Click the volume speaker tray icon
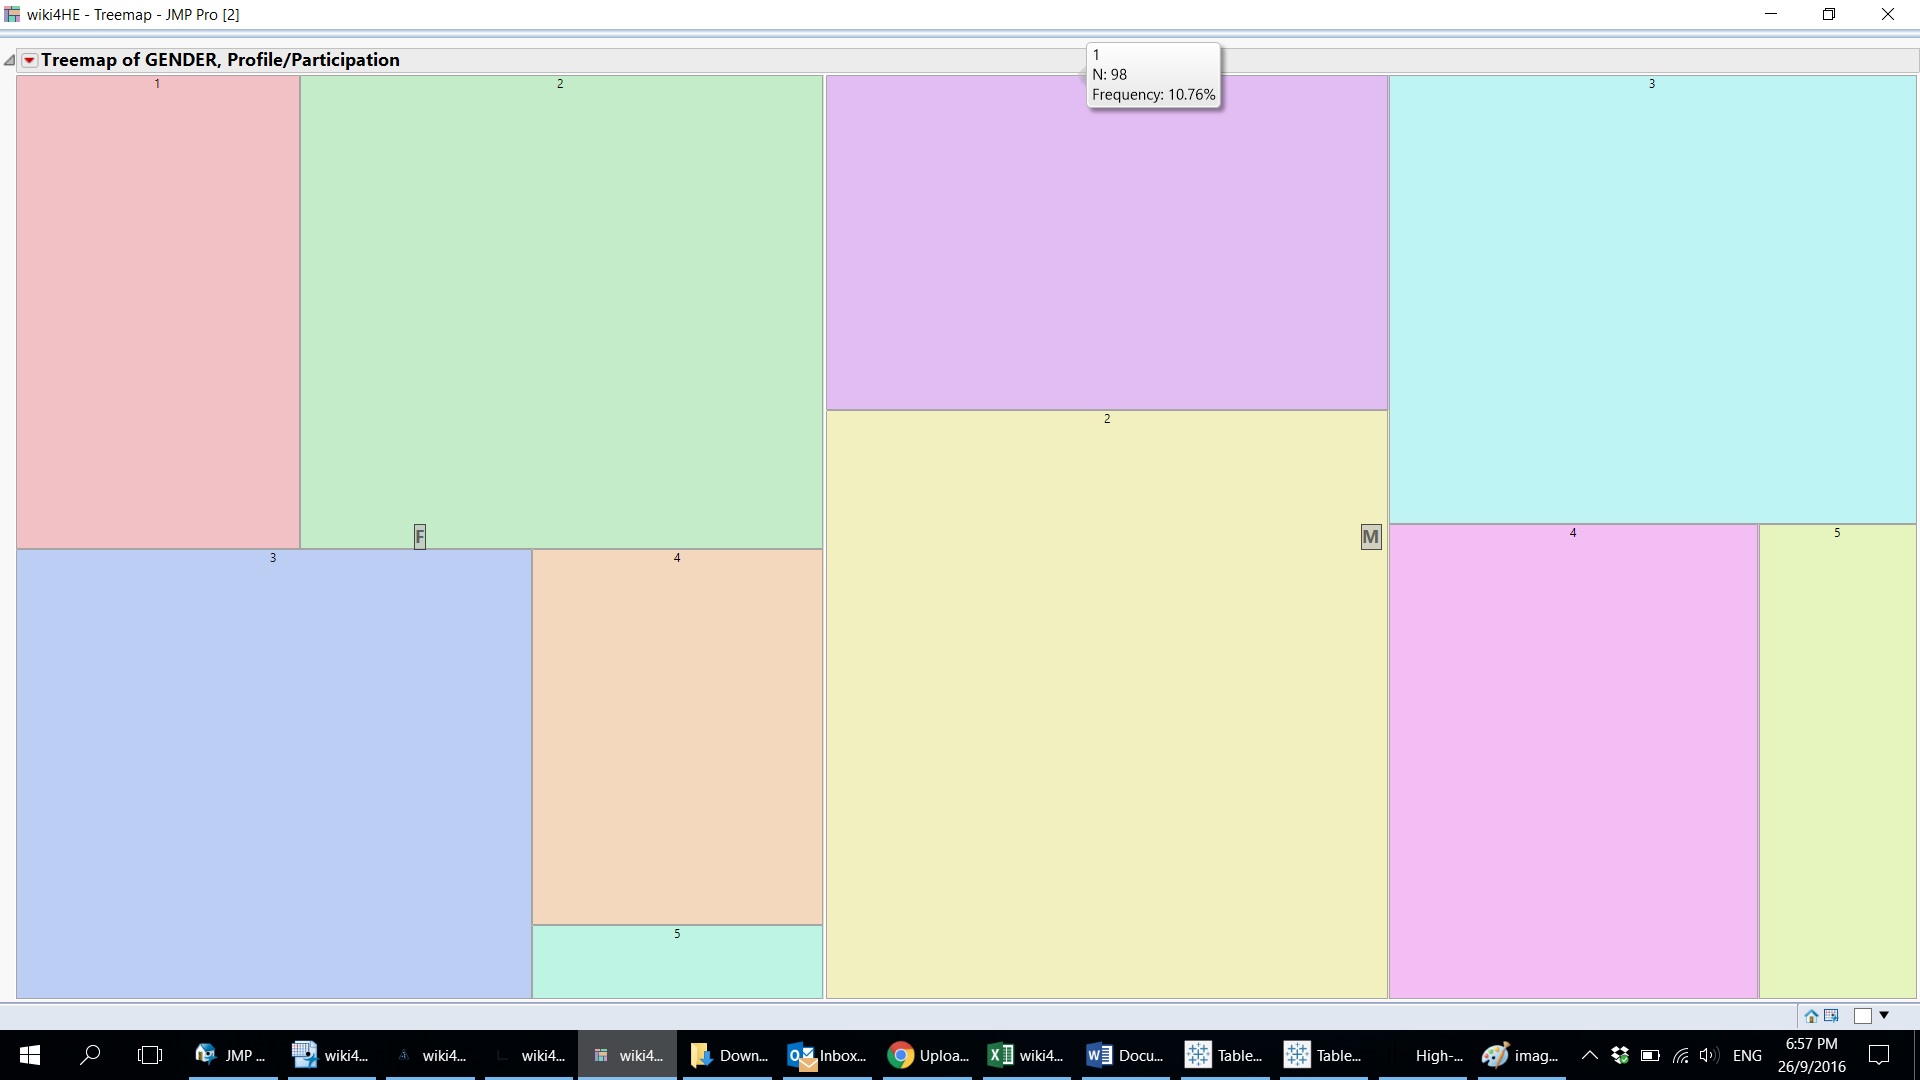 (1708, 1055)
